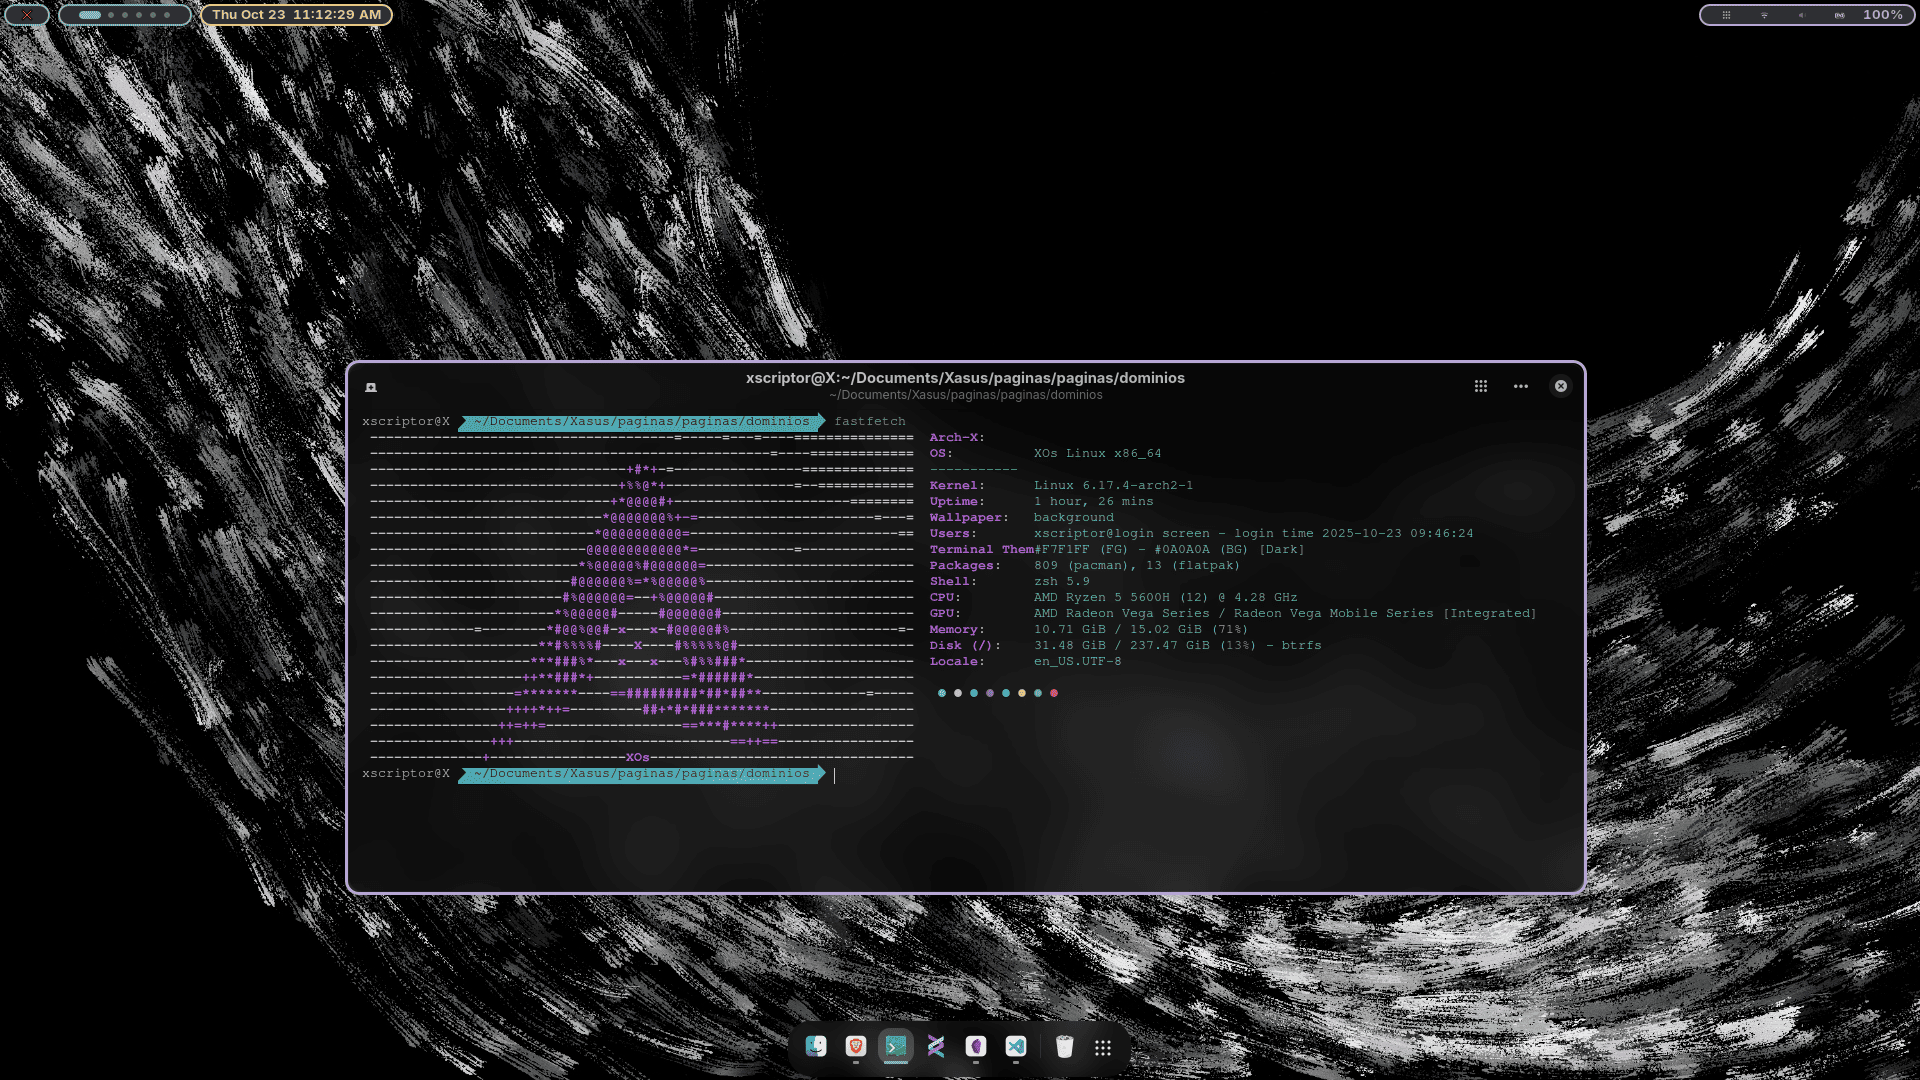Launch the purple-logo app in the dock
The height and width of the screenshot is (1080, 1920).
tap(976, 1047)
